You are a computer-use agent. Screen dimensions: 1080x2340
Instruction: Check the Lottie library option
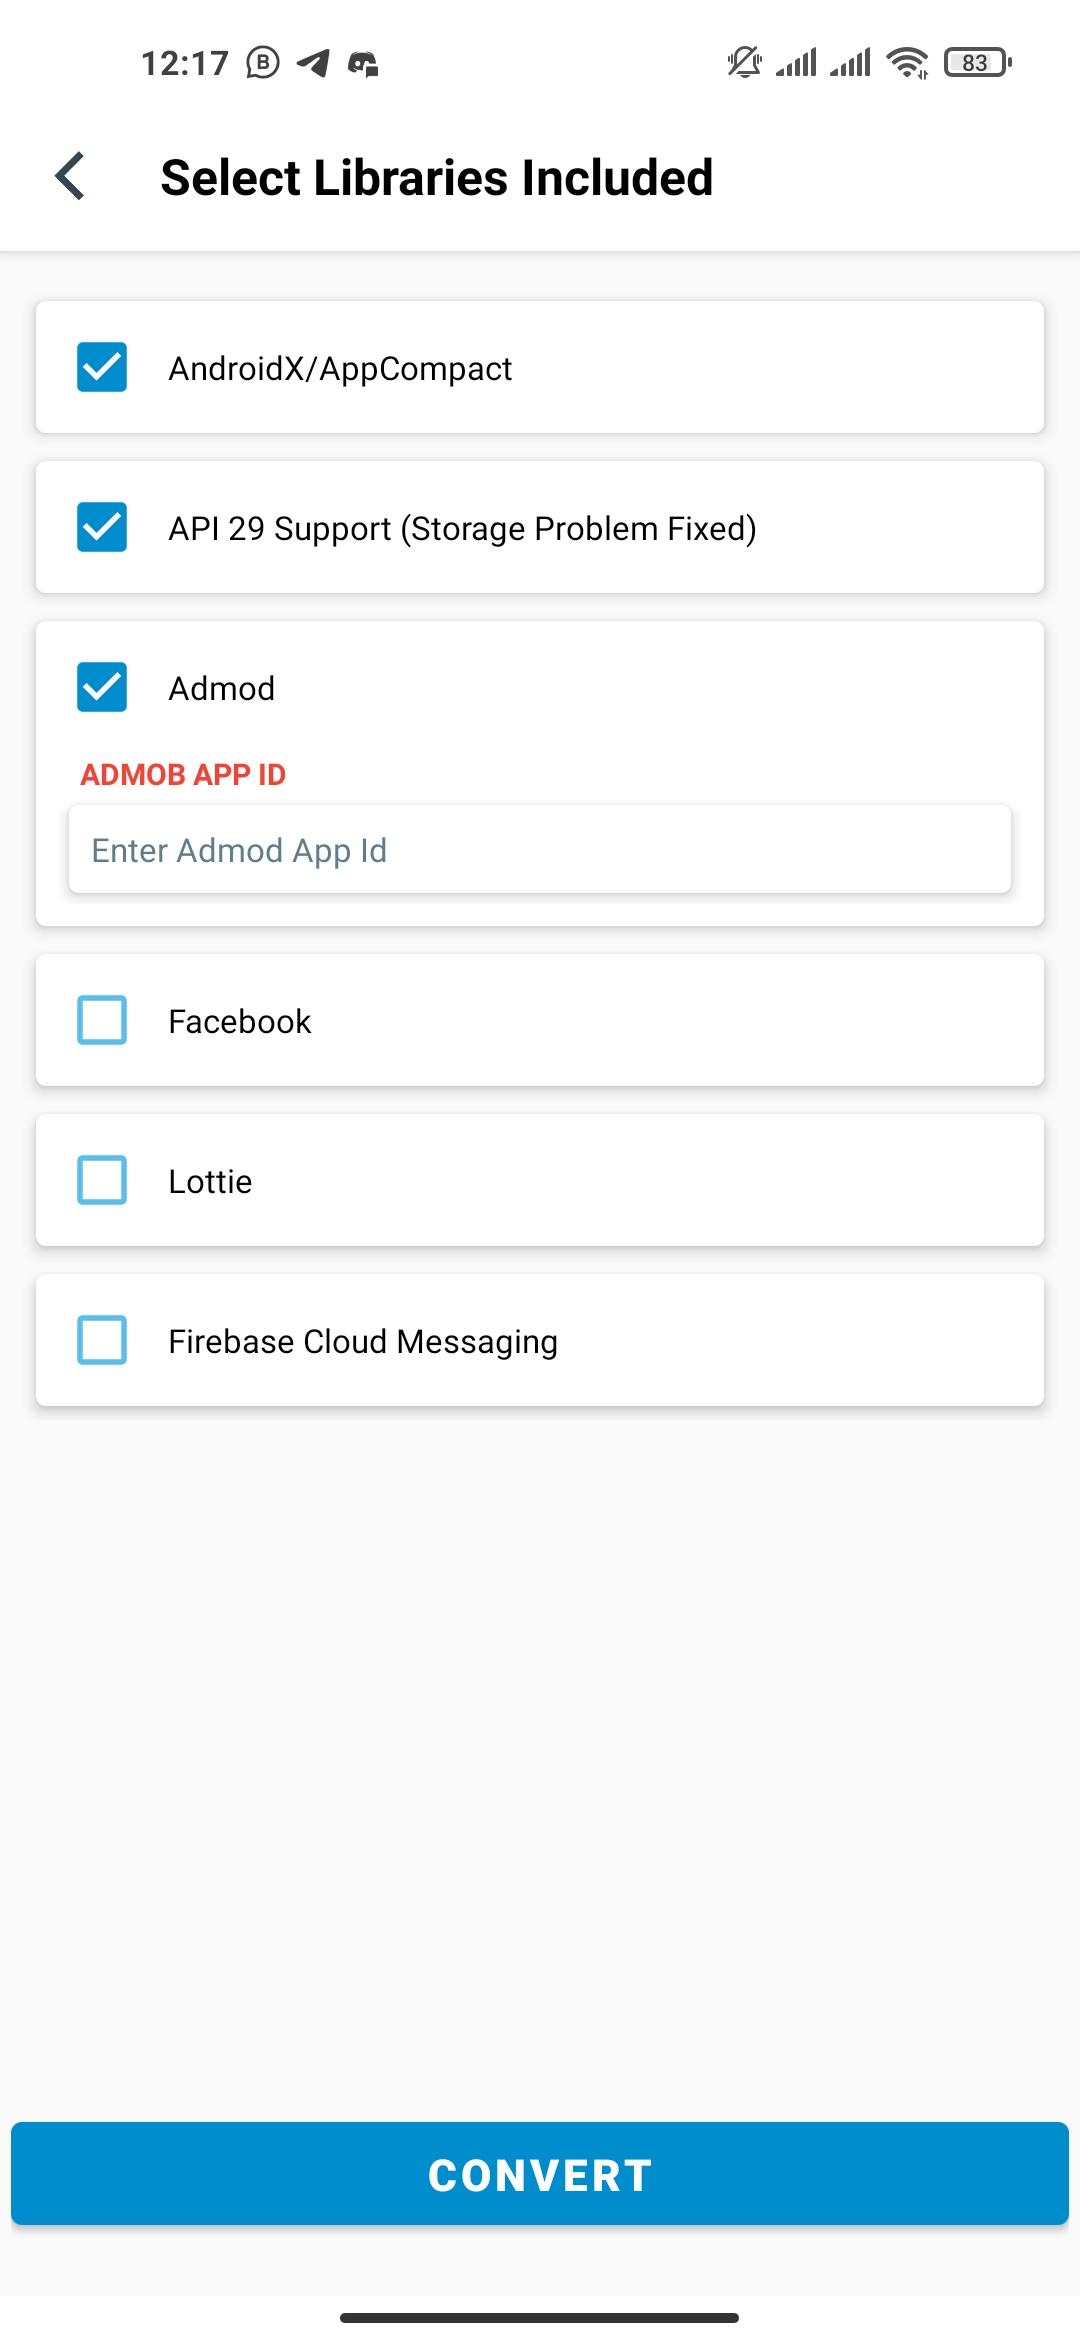click(x=102, y=1180)
